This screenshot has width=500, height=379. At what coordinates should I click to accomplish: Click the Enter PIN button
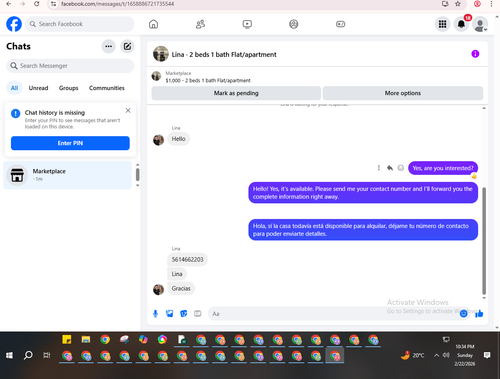coord(70,143)
